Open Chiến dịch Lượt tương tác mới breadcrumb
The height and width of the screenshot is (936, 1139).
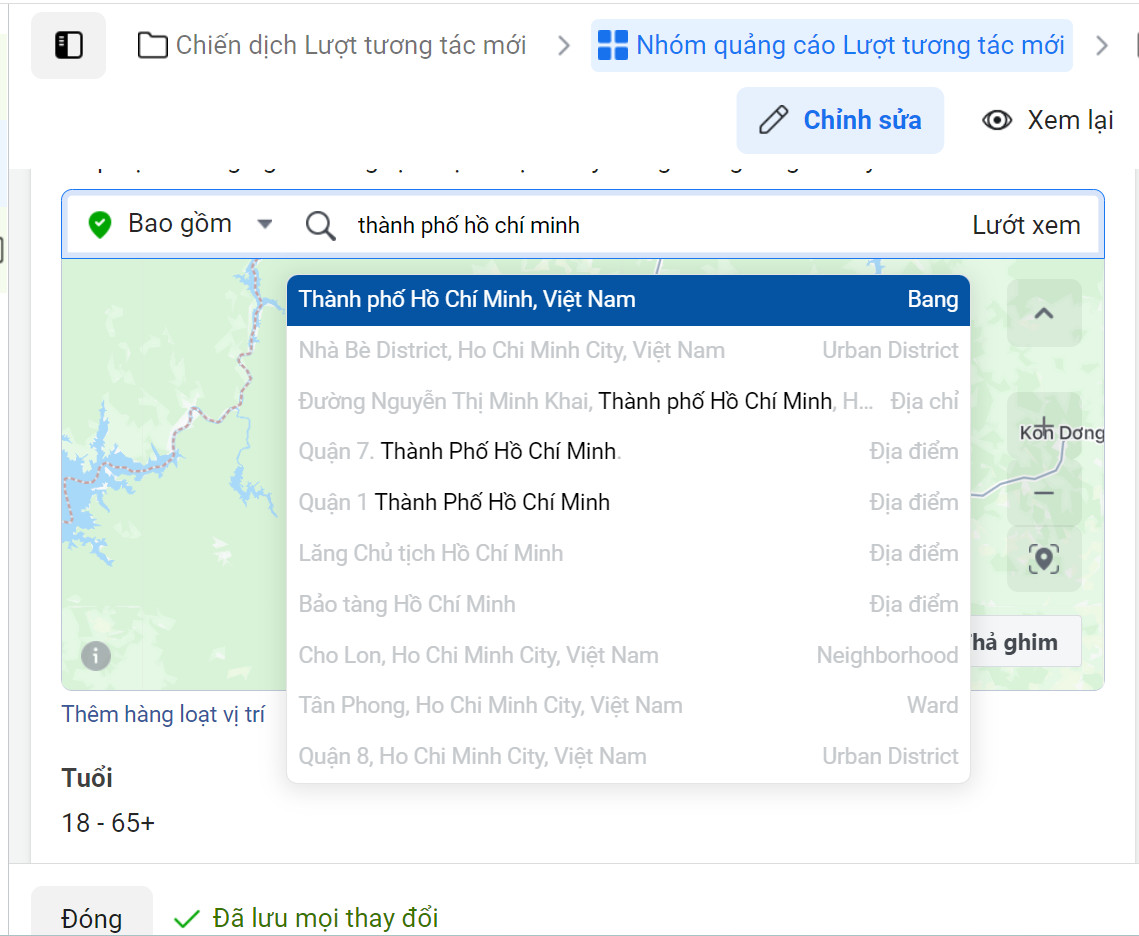[332, 45]
